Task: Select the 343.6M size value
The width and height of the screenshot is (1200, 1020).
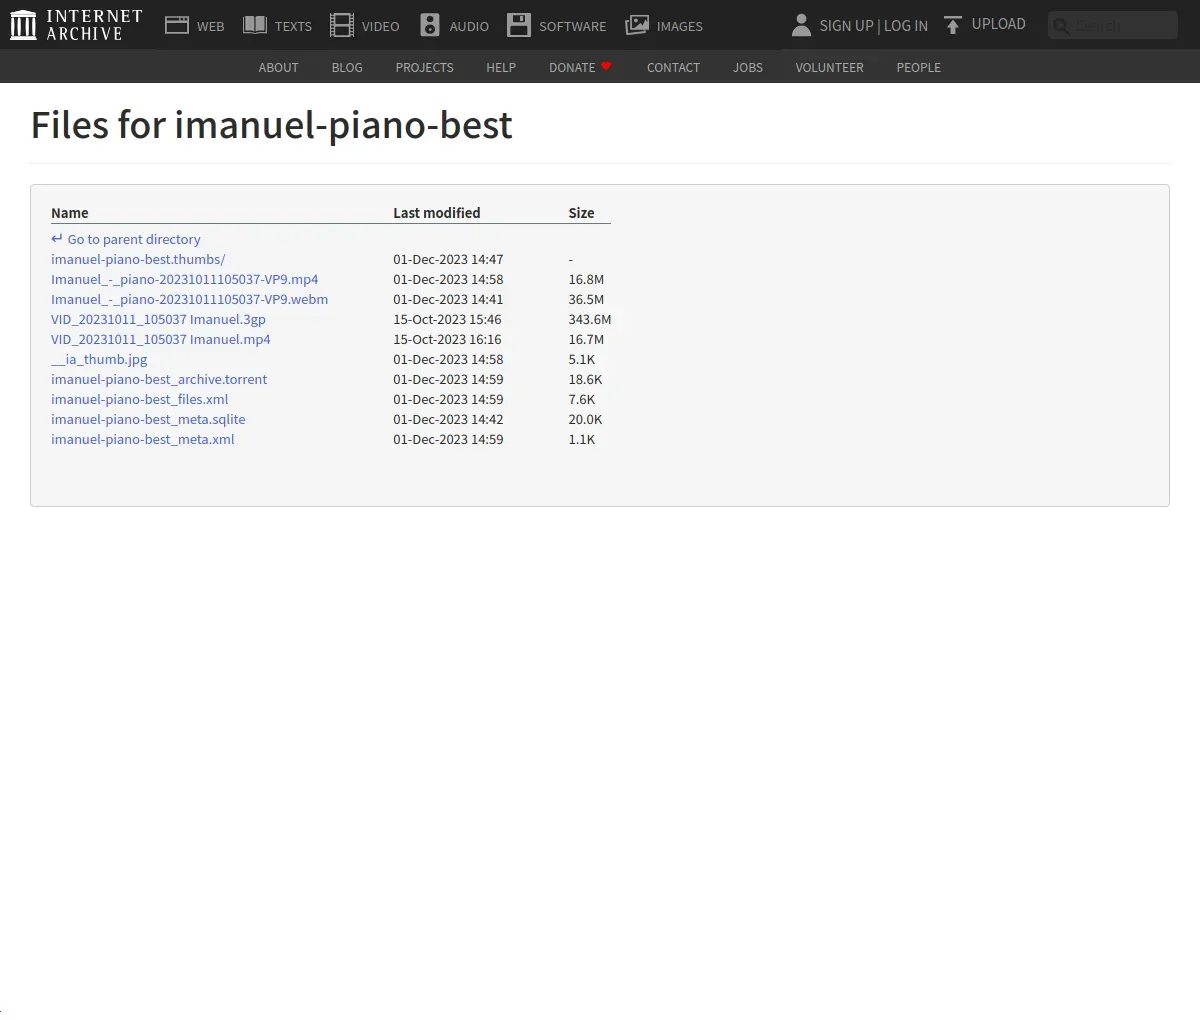Action: pyautogui.click(x=590, y=319)
